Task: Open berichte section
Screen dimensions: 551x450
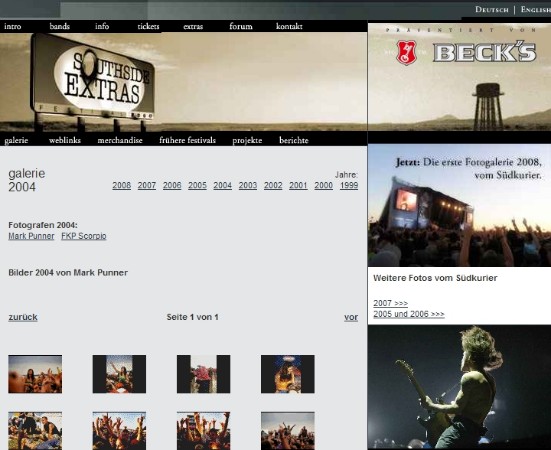Action: tap(294, 140)
